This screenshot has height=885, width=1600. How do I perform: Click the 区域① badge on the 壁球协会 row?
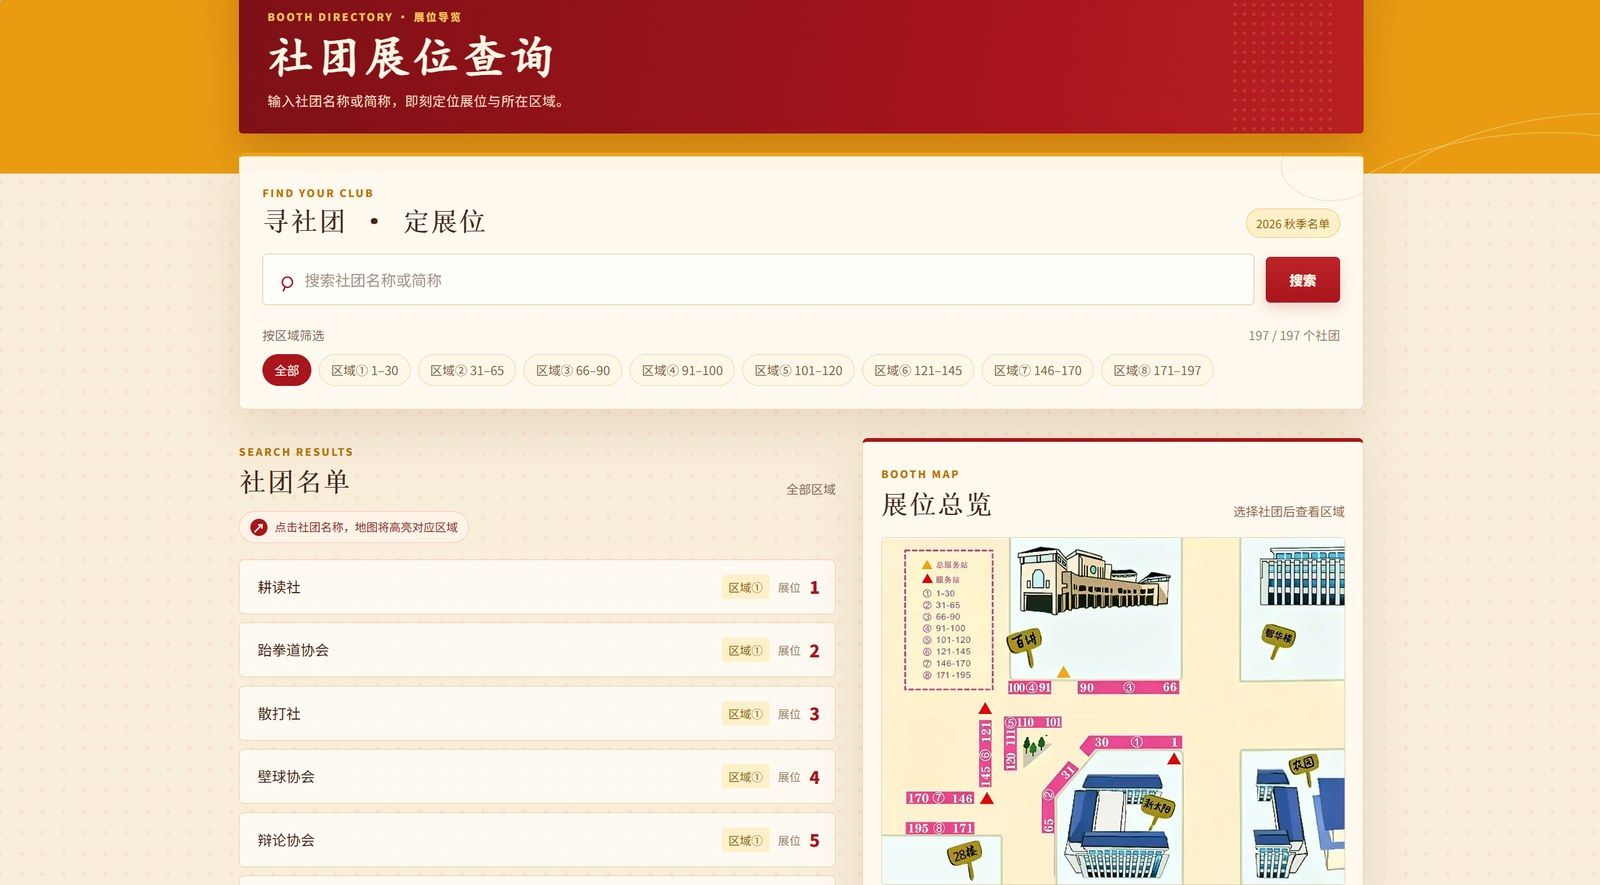tap(745, 777)
